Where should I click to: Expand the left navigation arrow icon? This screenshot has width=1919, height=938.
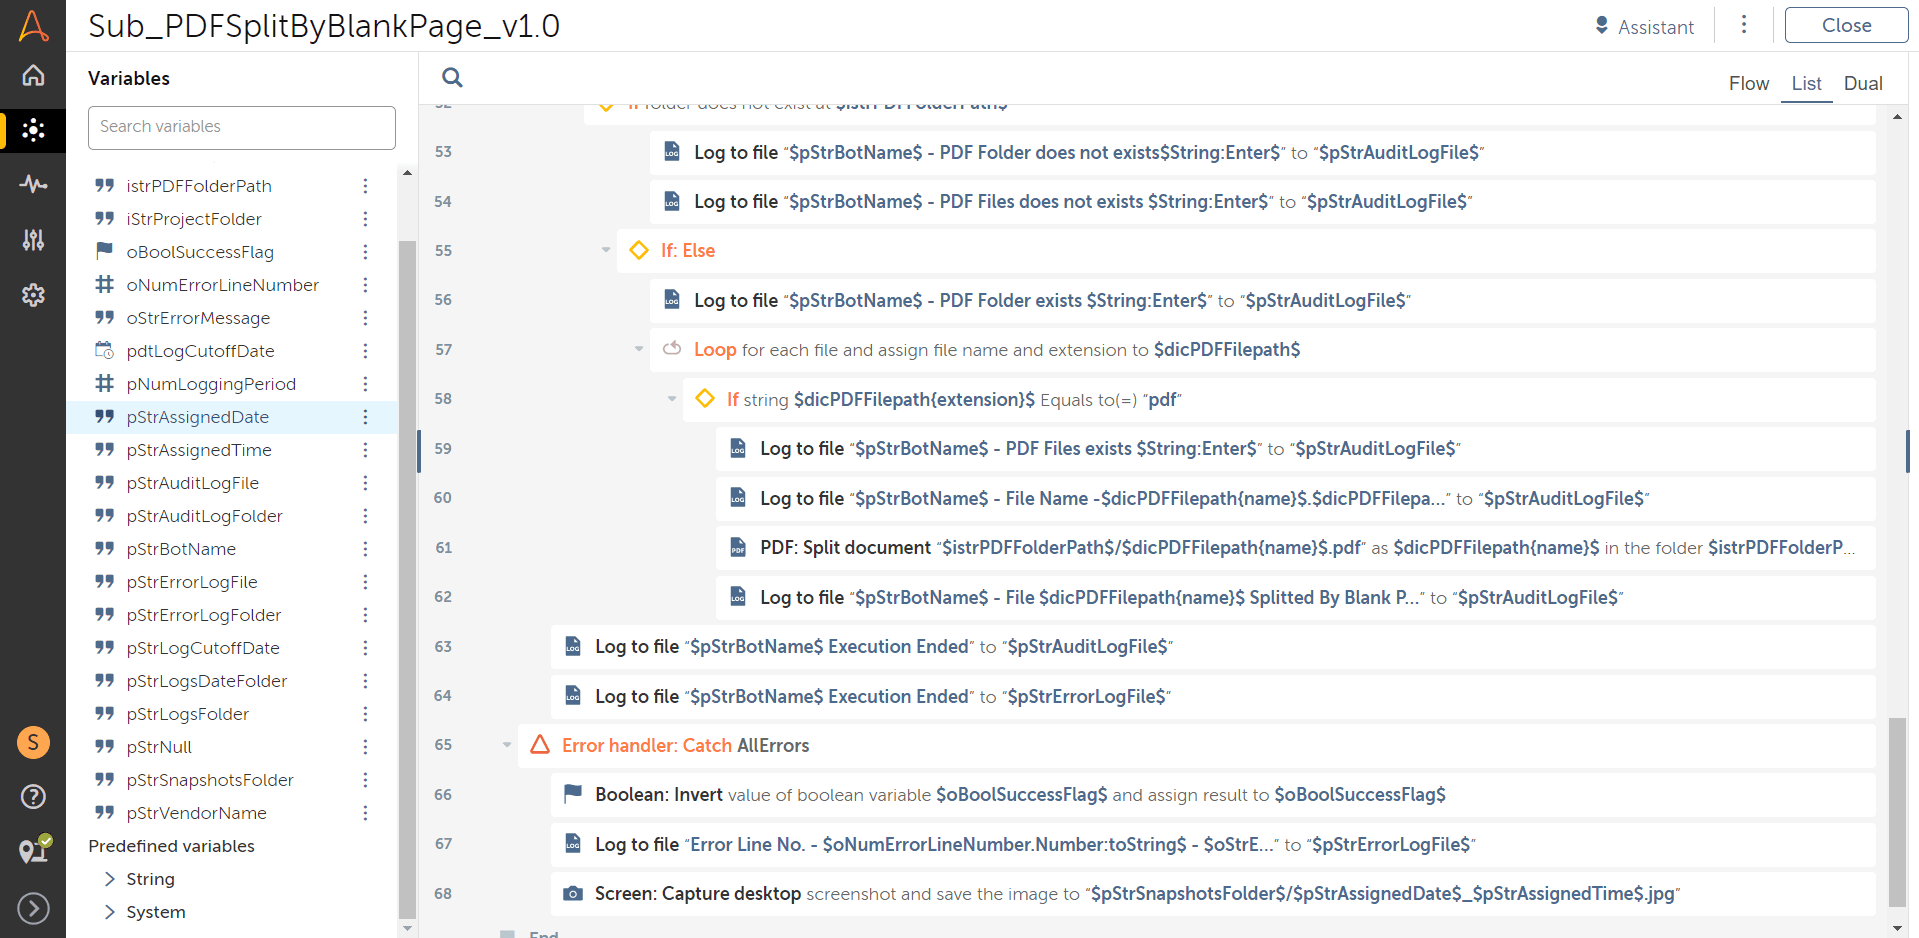pos(33,908)
